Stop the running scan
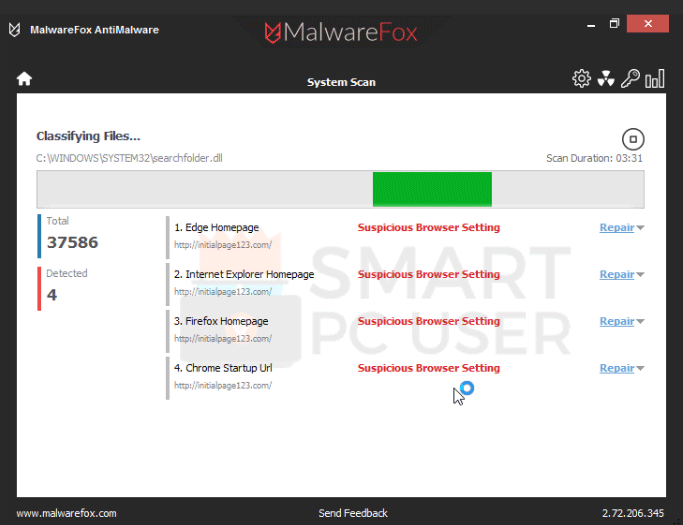 click(x=633, y=139)
